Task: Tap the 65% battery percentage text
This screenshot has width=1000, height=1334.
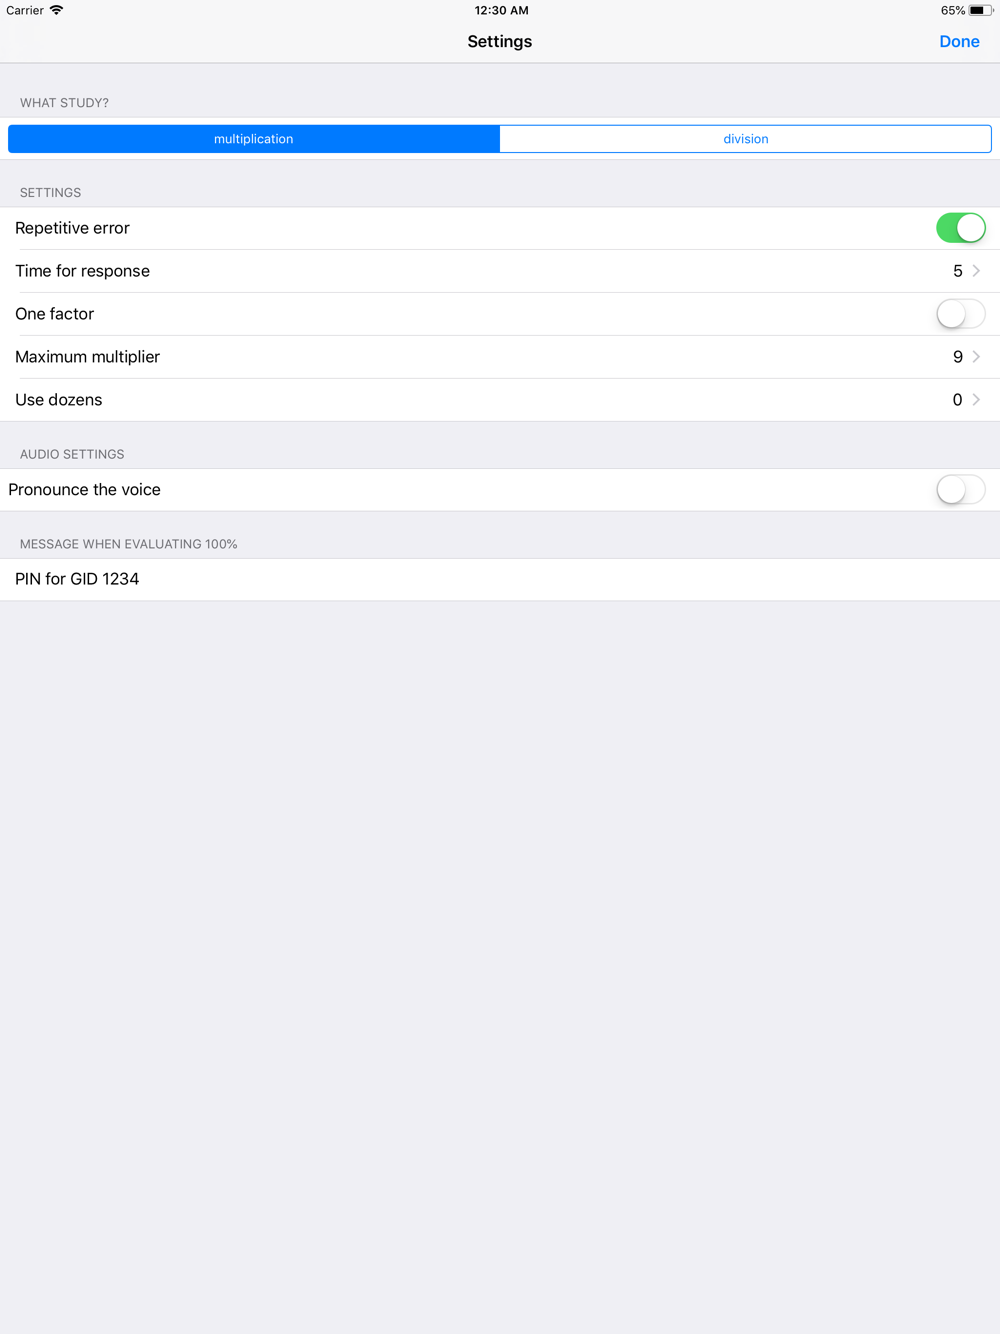Action: pyautogui.click(x=953, y=10)
